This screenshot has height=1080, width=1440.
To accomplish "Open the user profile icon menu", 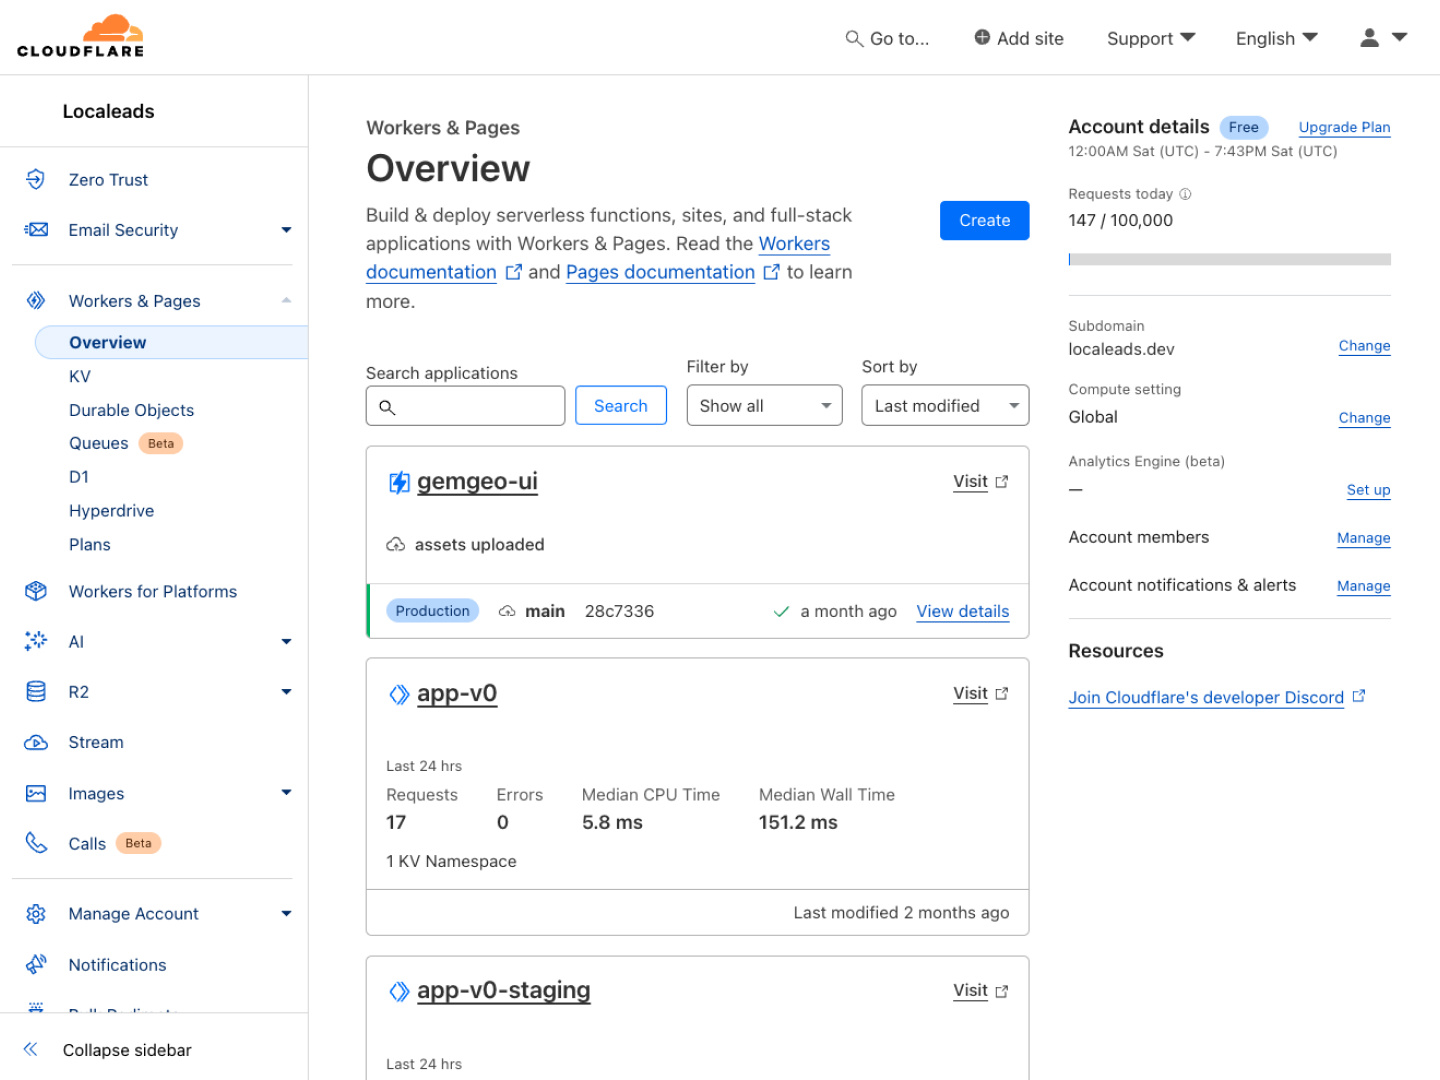I will 1383,37.
